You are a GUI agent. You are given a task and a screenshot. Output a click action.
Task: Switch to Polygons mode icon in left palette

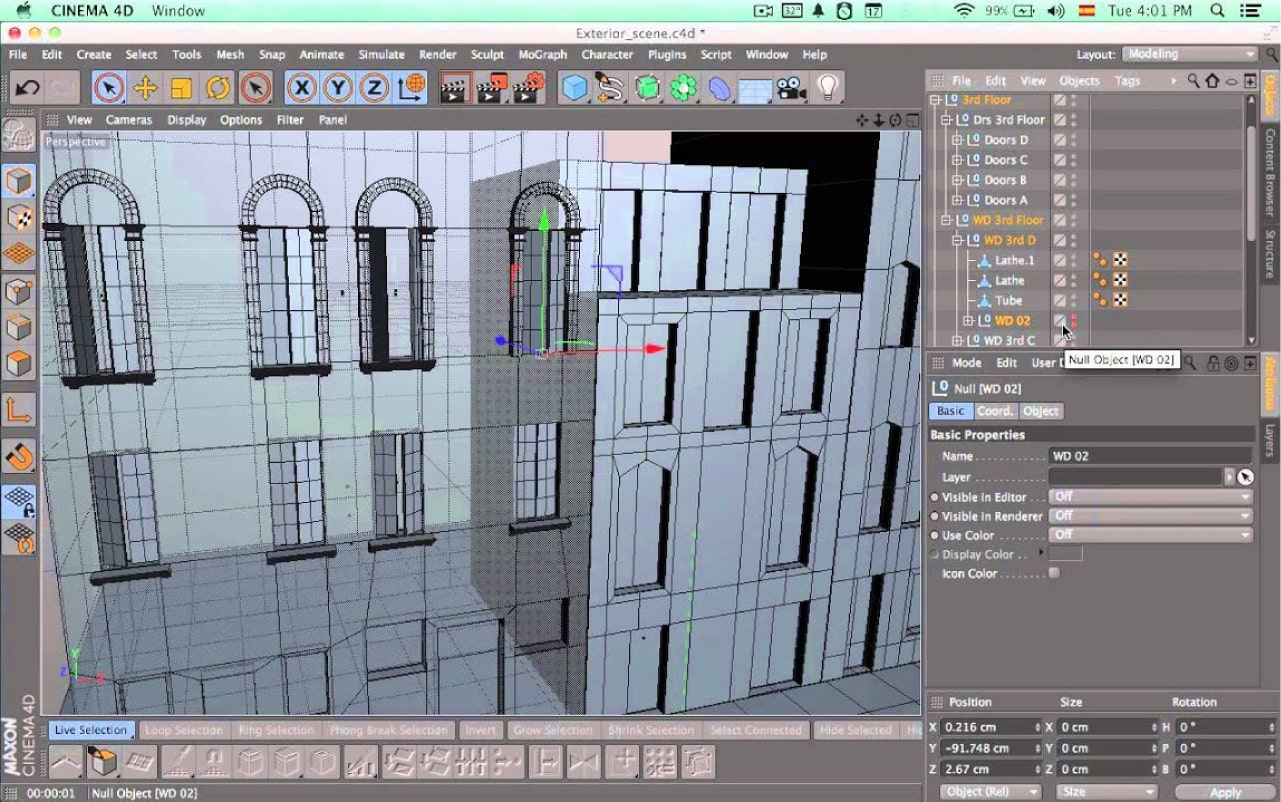click(19, 363)
